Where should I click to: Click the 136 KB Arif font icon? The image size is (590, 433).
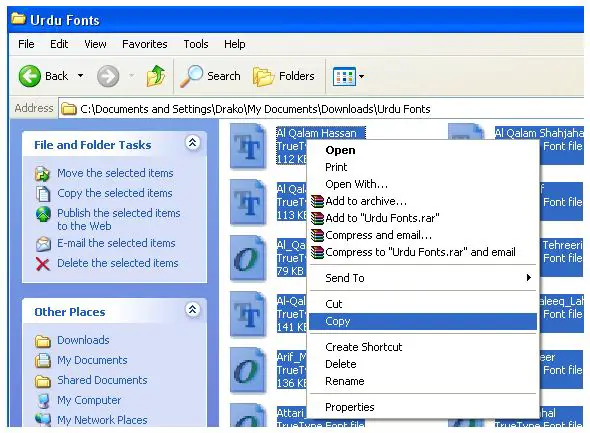click(x=248, y=370)
